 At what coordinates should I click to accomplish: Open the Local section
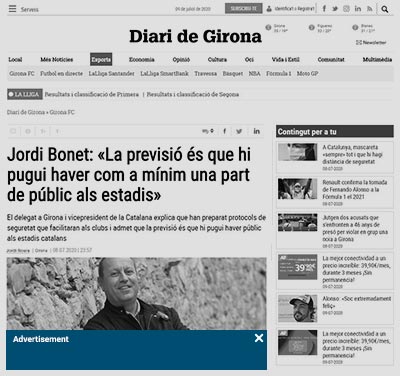15,60
